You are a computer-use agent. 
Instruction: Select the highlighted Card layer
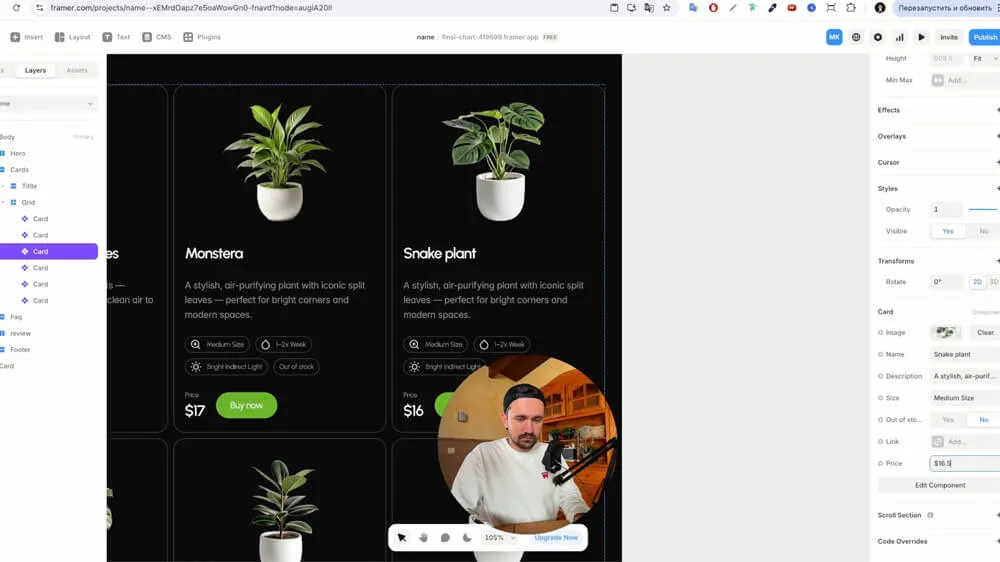pos(48,251)
